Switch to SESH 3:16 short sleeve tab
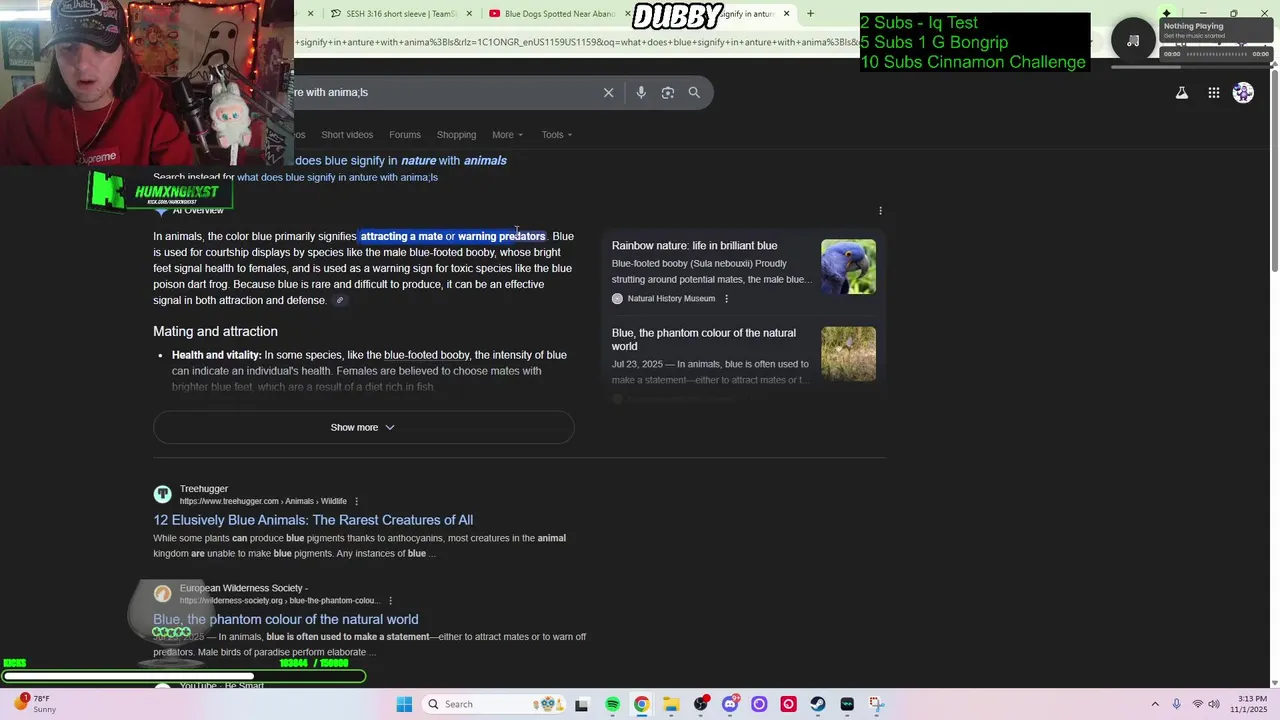1280x720 pixels. click(395, 14)
